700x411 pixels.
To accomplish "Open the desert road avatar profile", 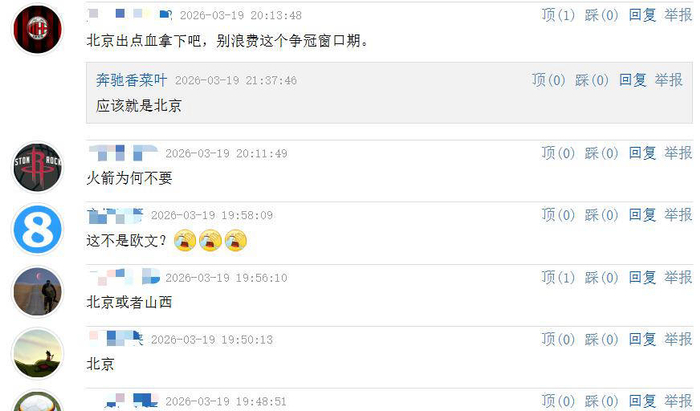I will click(38, 291).
